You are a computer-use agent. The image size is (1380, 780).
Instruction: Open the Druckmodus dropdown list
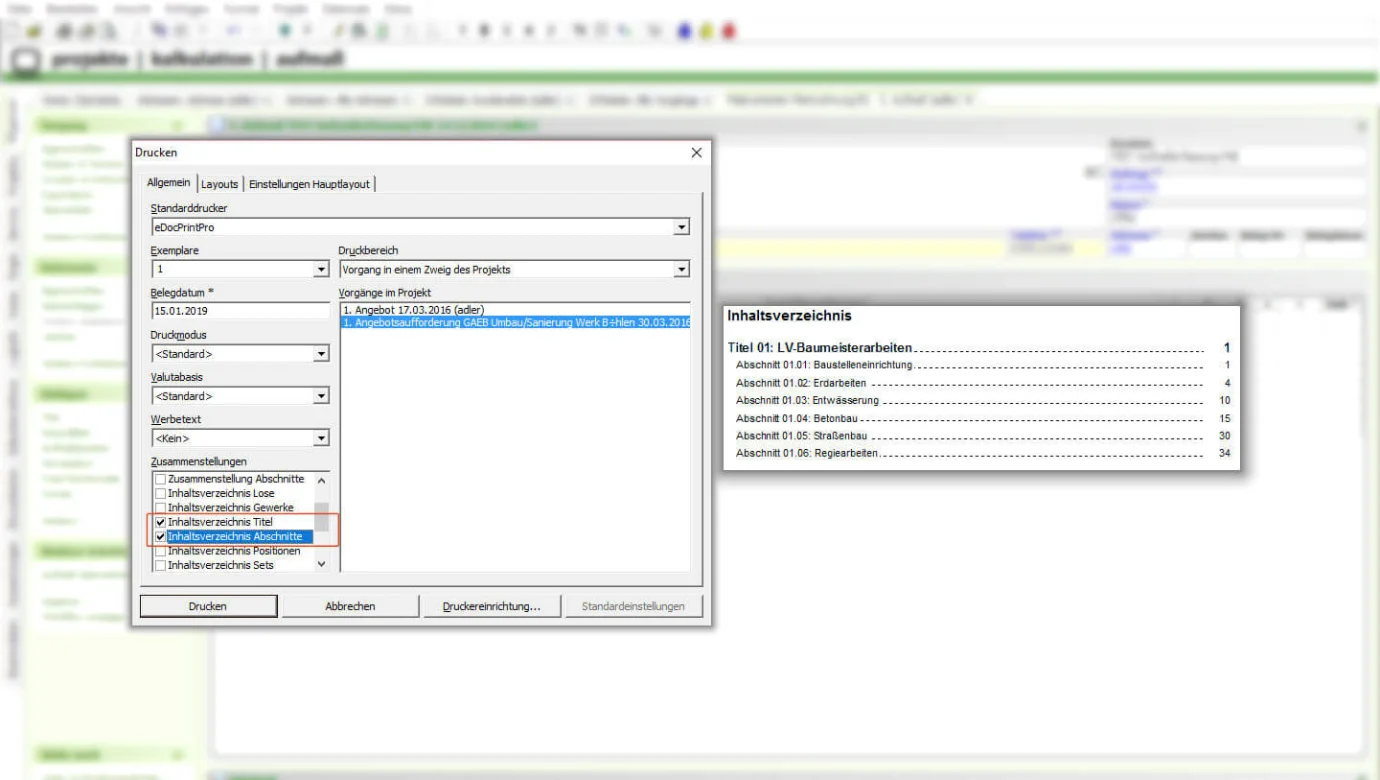click(x=321, y=353)
